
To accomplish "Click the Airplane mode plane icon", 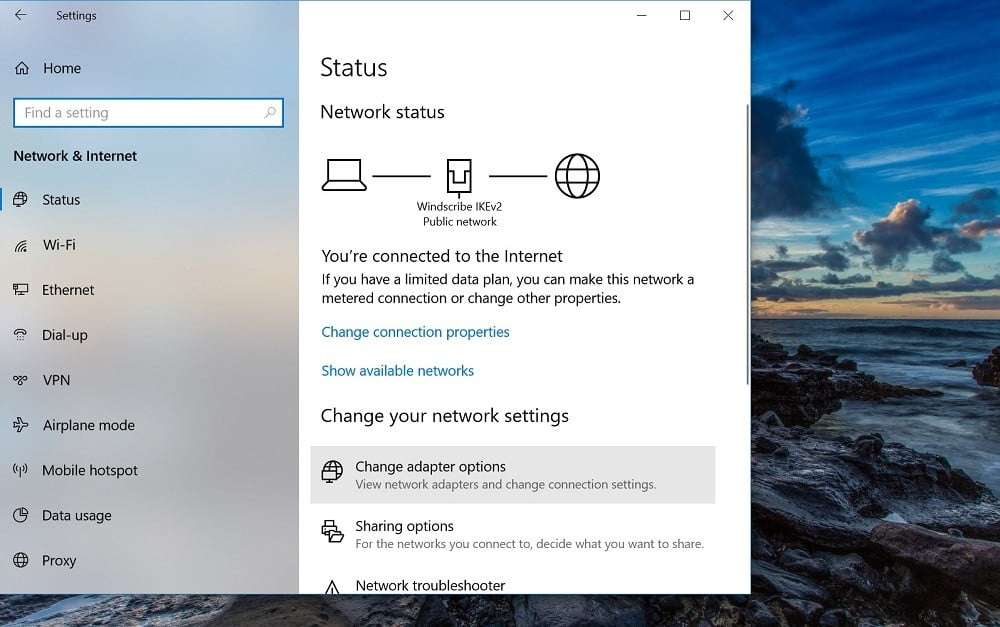I will coord(21,425).
